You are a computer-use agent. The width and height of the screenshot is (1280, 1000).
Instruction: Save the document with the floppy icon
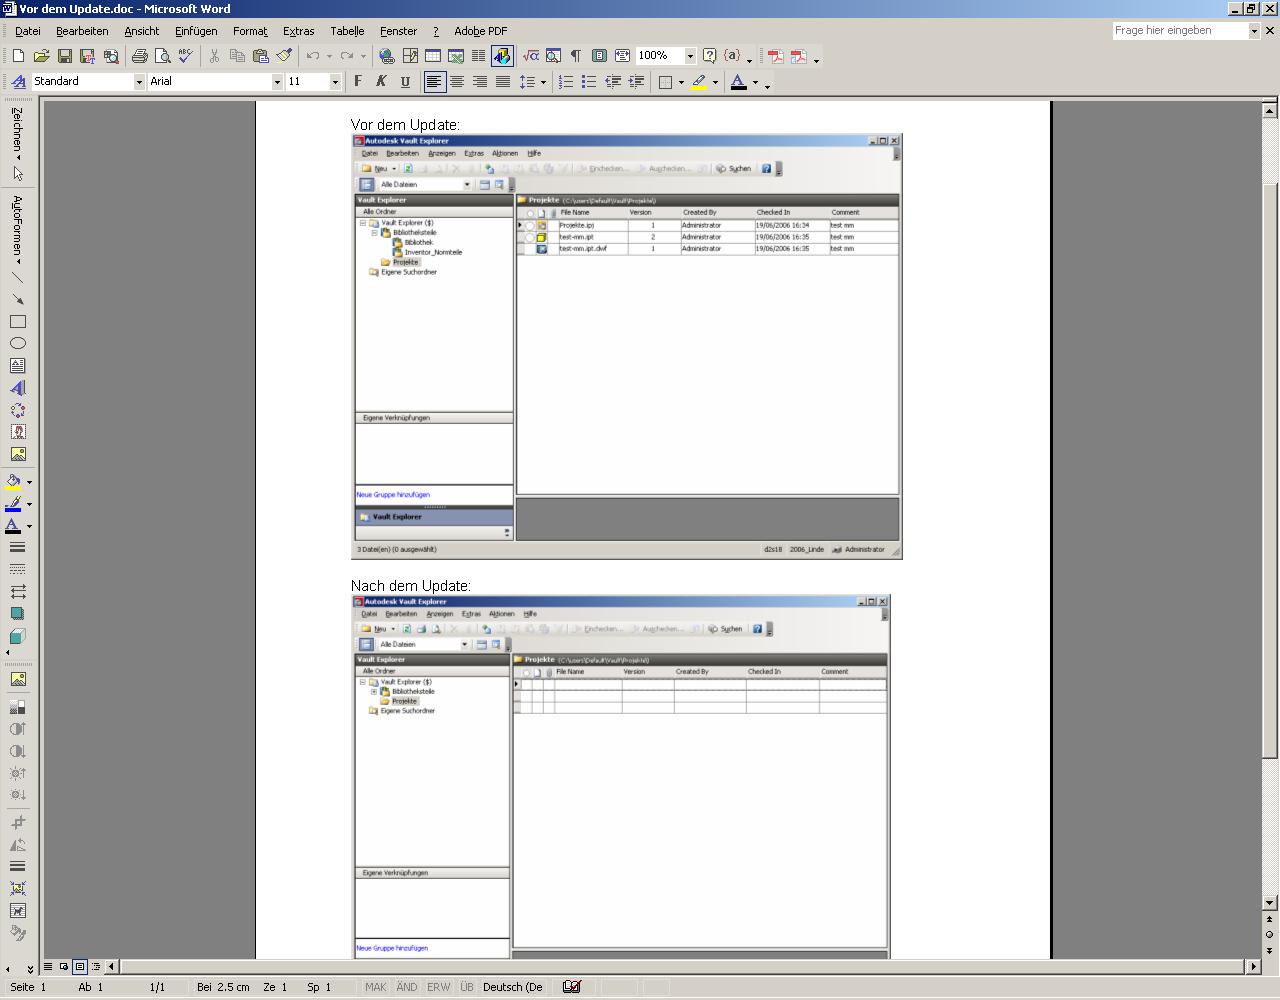coord(64,56)
